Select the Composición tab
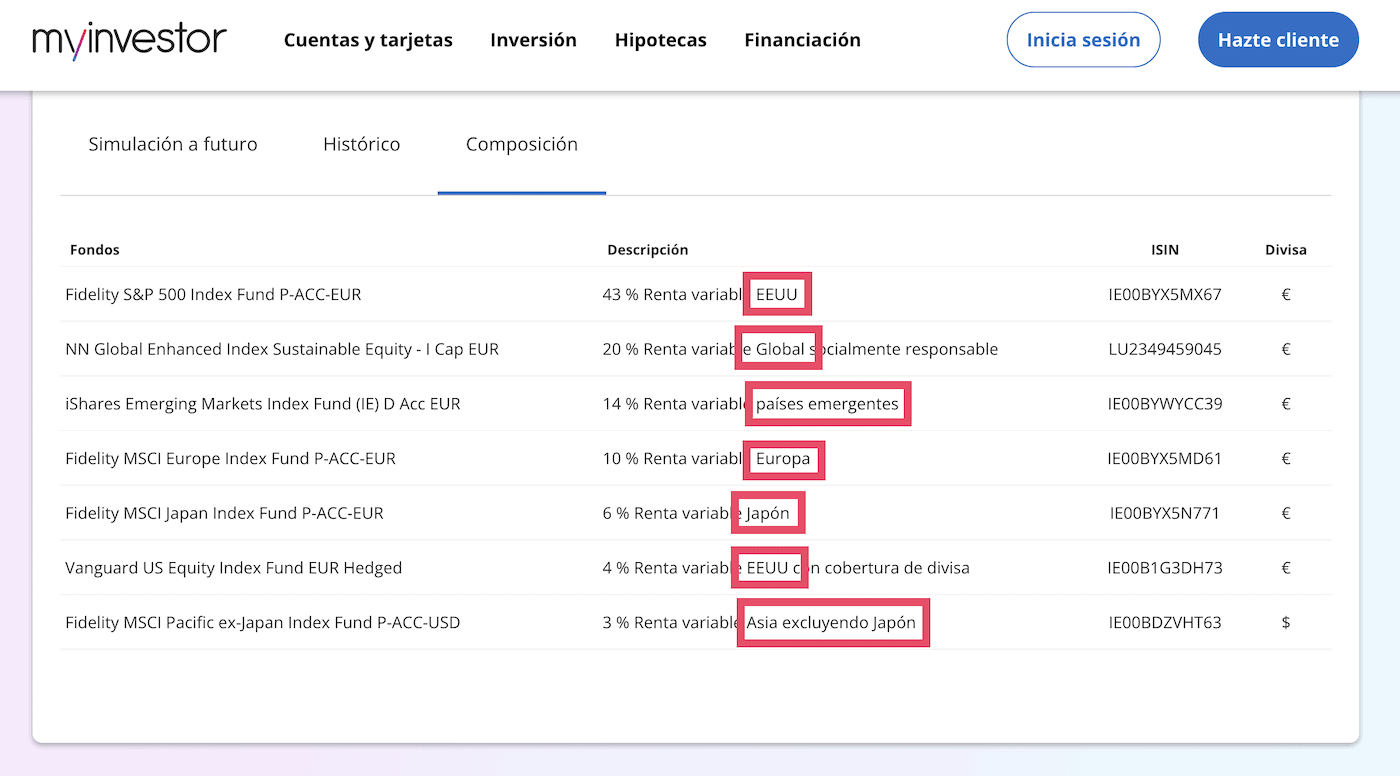Viewport: 1400px width, 776px height. pos(522,144)
